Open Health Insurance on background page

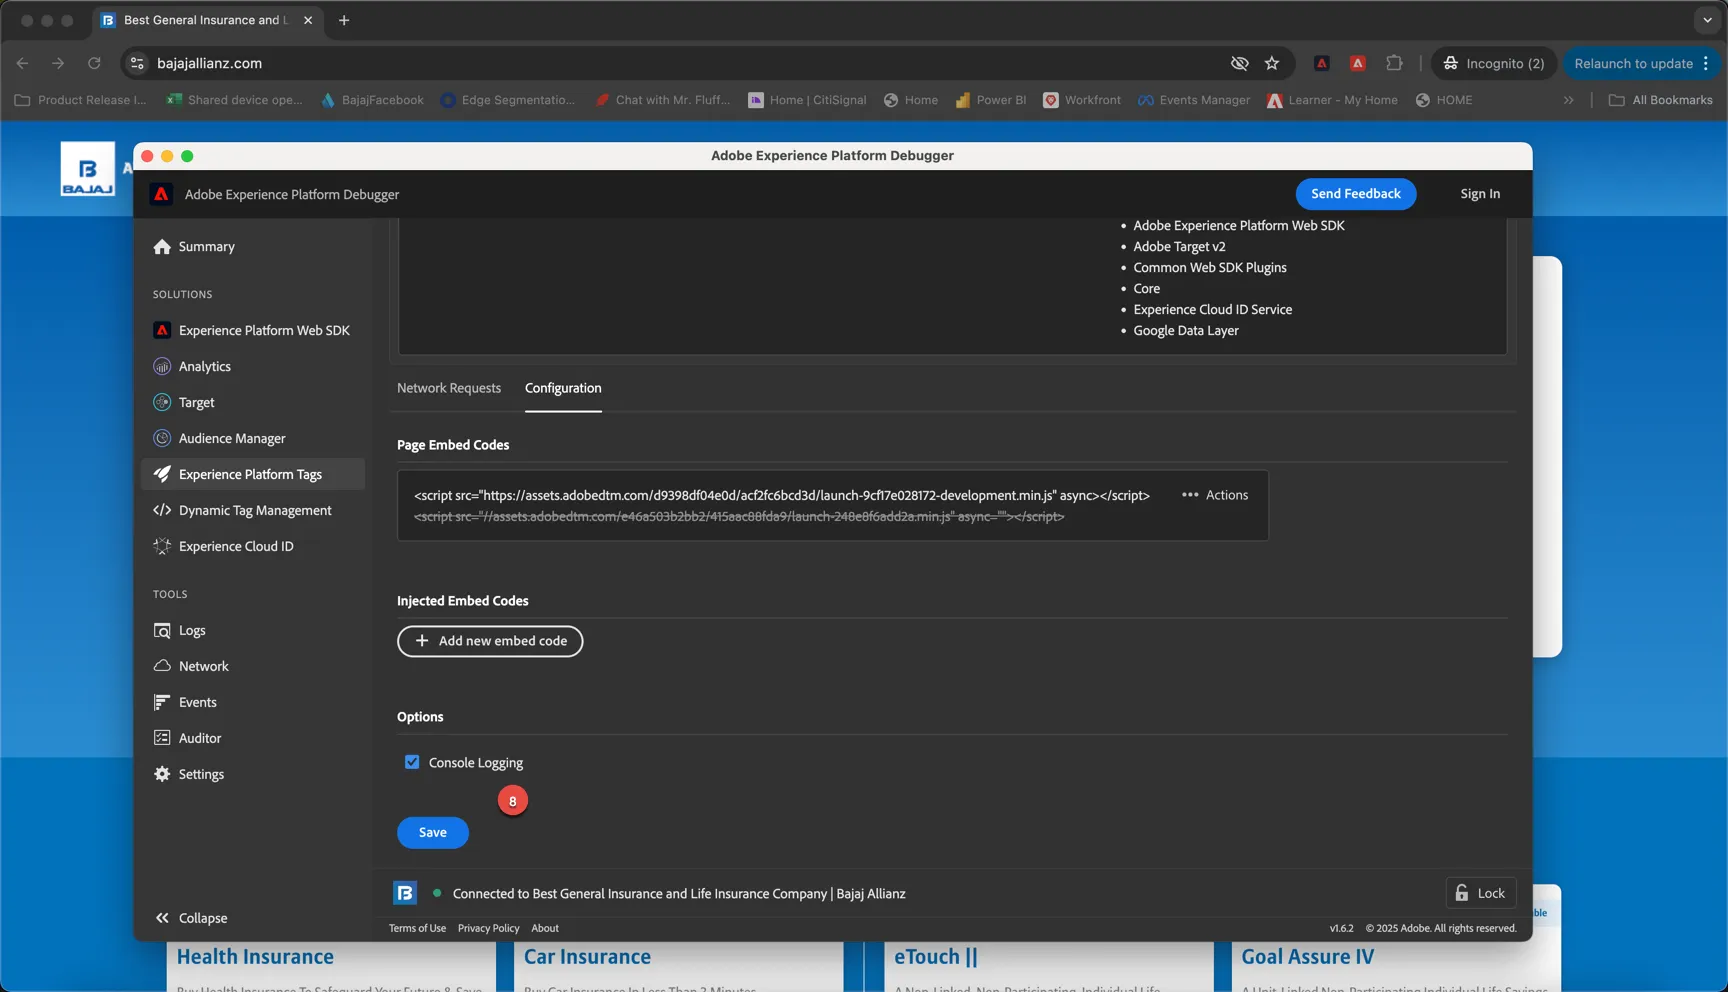[255, 957]
